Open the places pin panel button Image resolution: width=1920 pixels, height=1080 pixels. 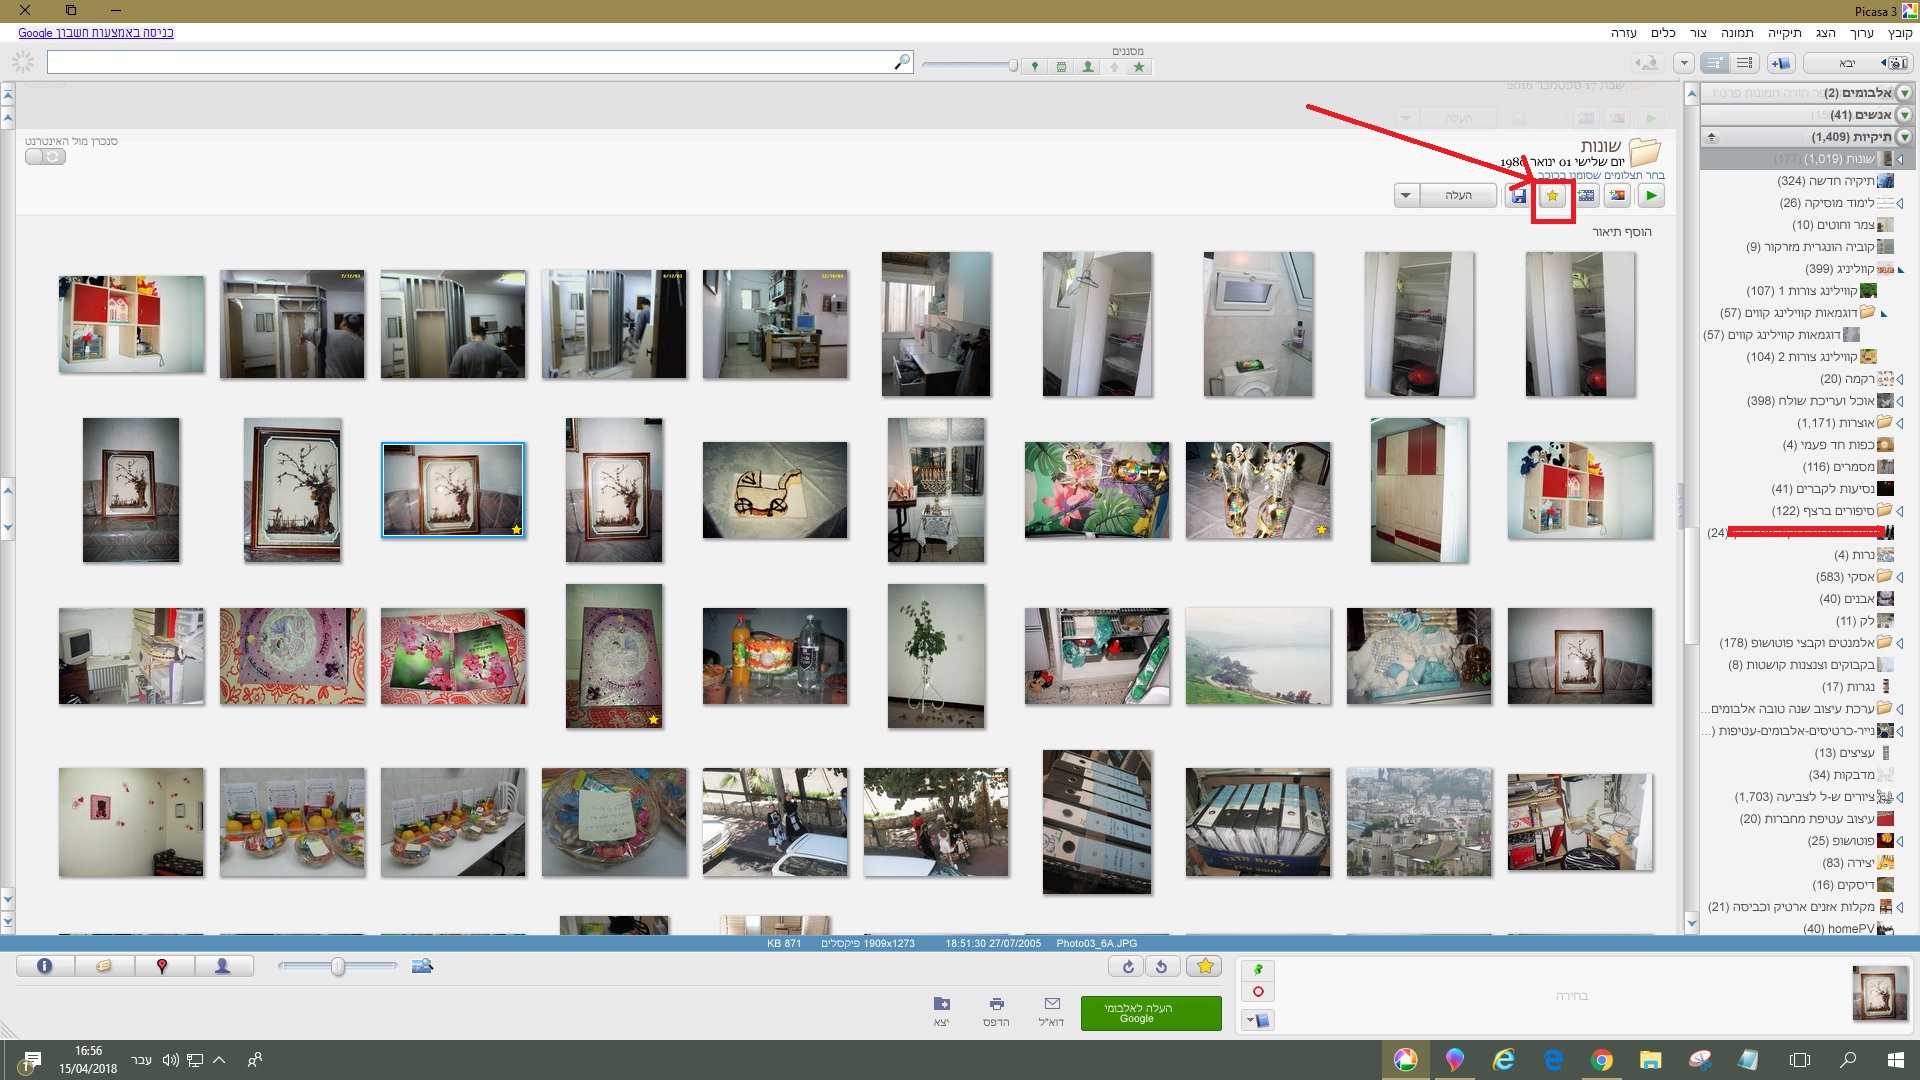[162, 966]
